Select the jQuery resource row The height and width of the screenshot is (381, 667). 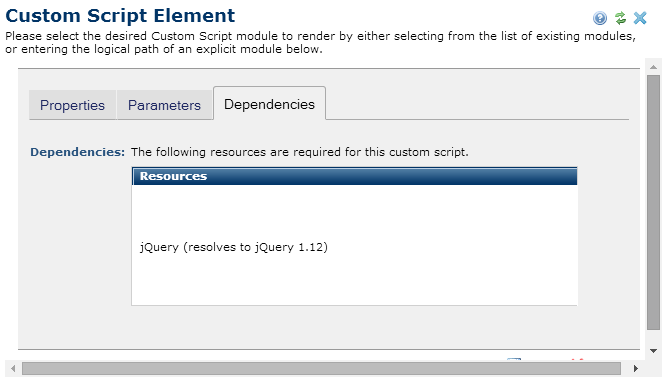point(355,247)
